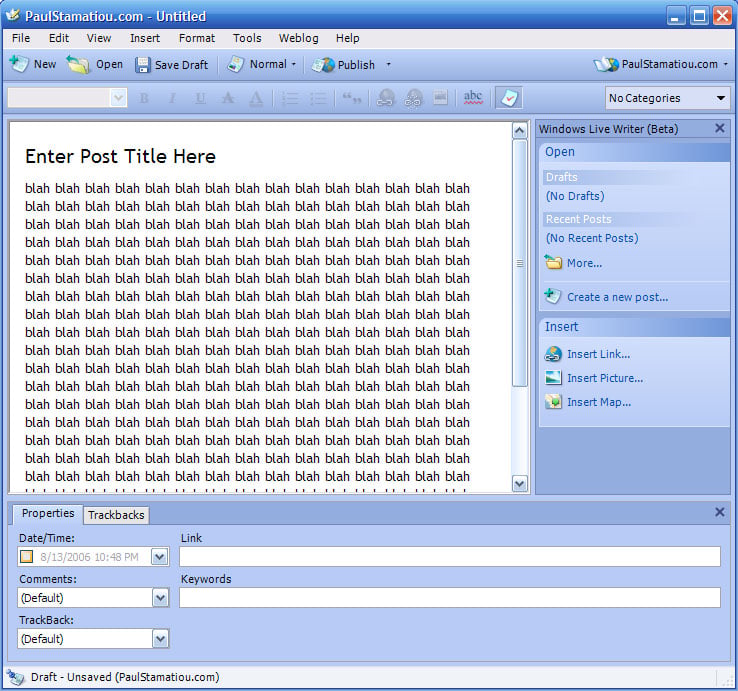
Task: Apply Italic formatting
Action: [172, 98]
